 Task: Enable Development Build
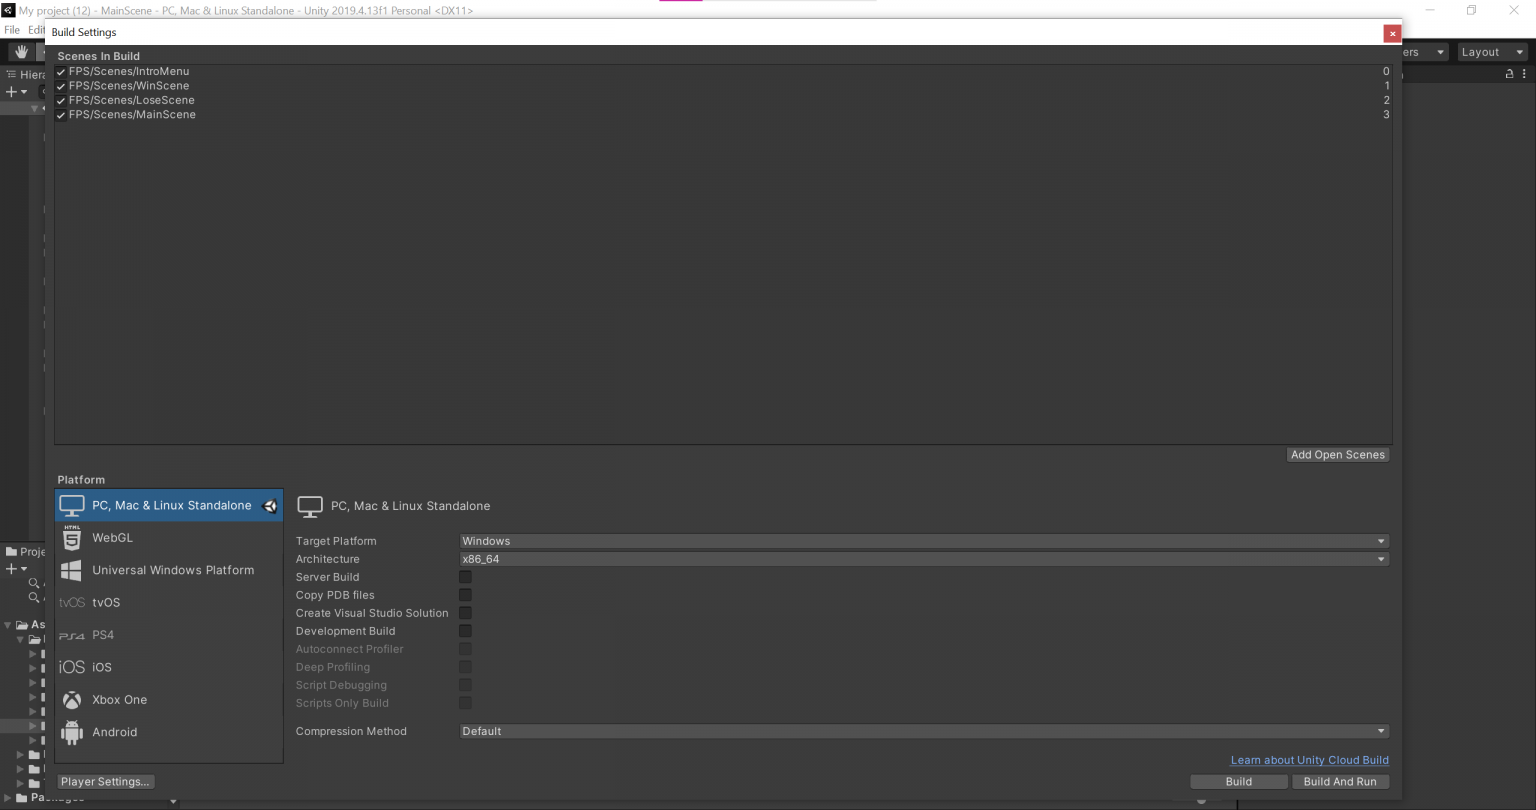(x=465, y=631)
